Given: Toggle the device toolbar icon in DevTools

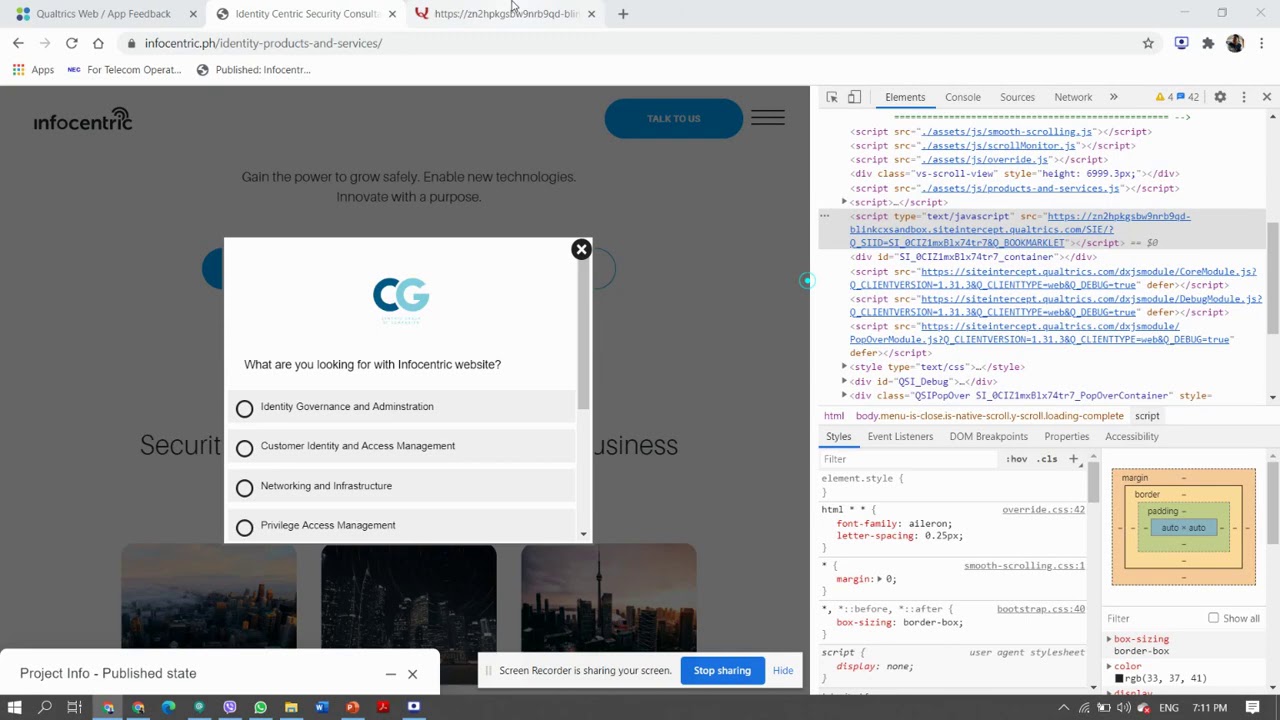Looking at the screenshot, I should click(854, 97).
